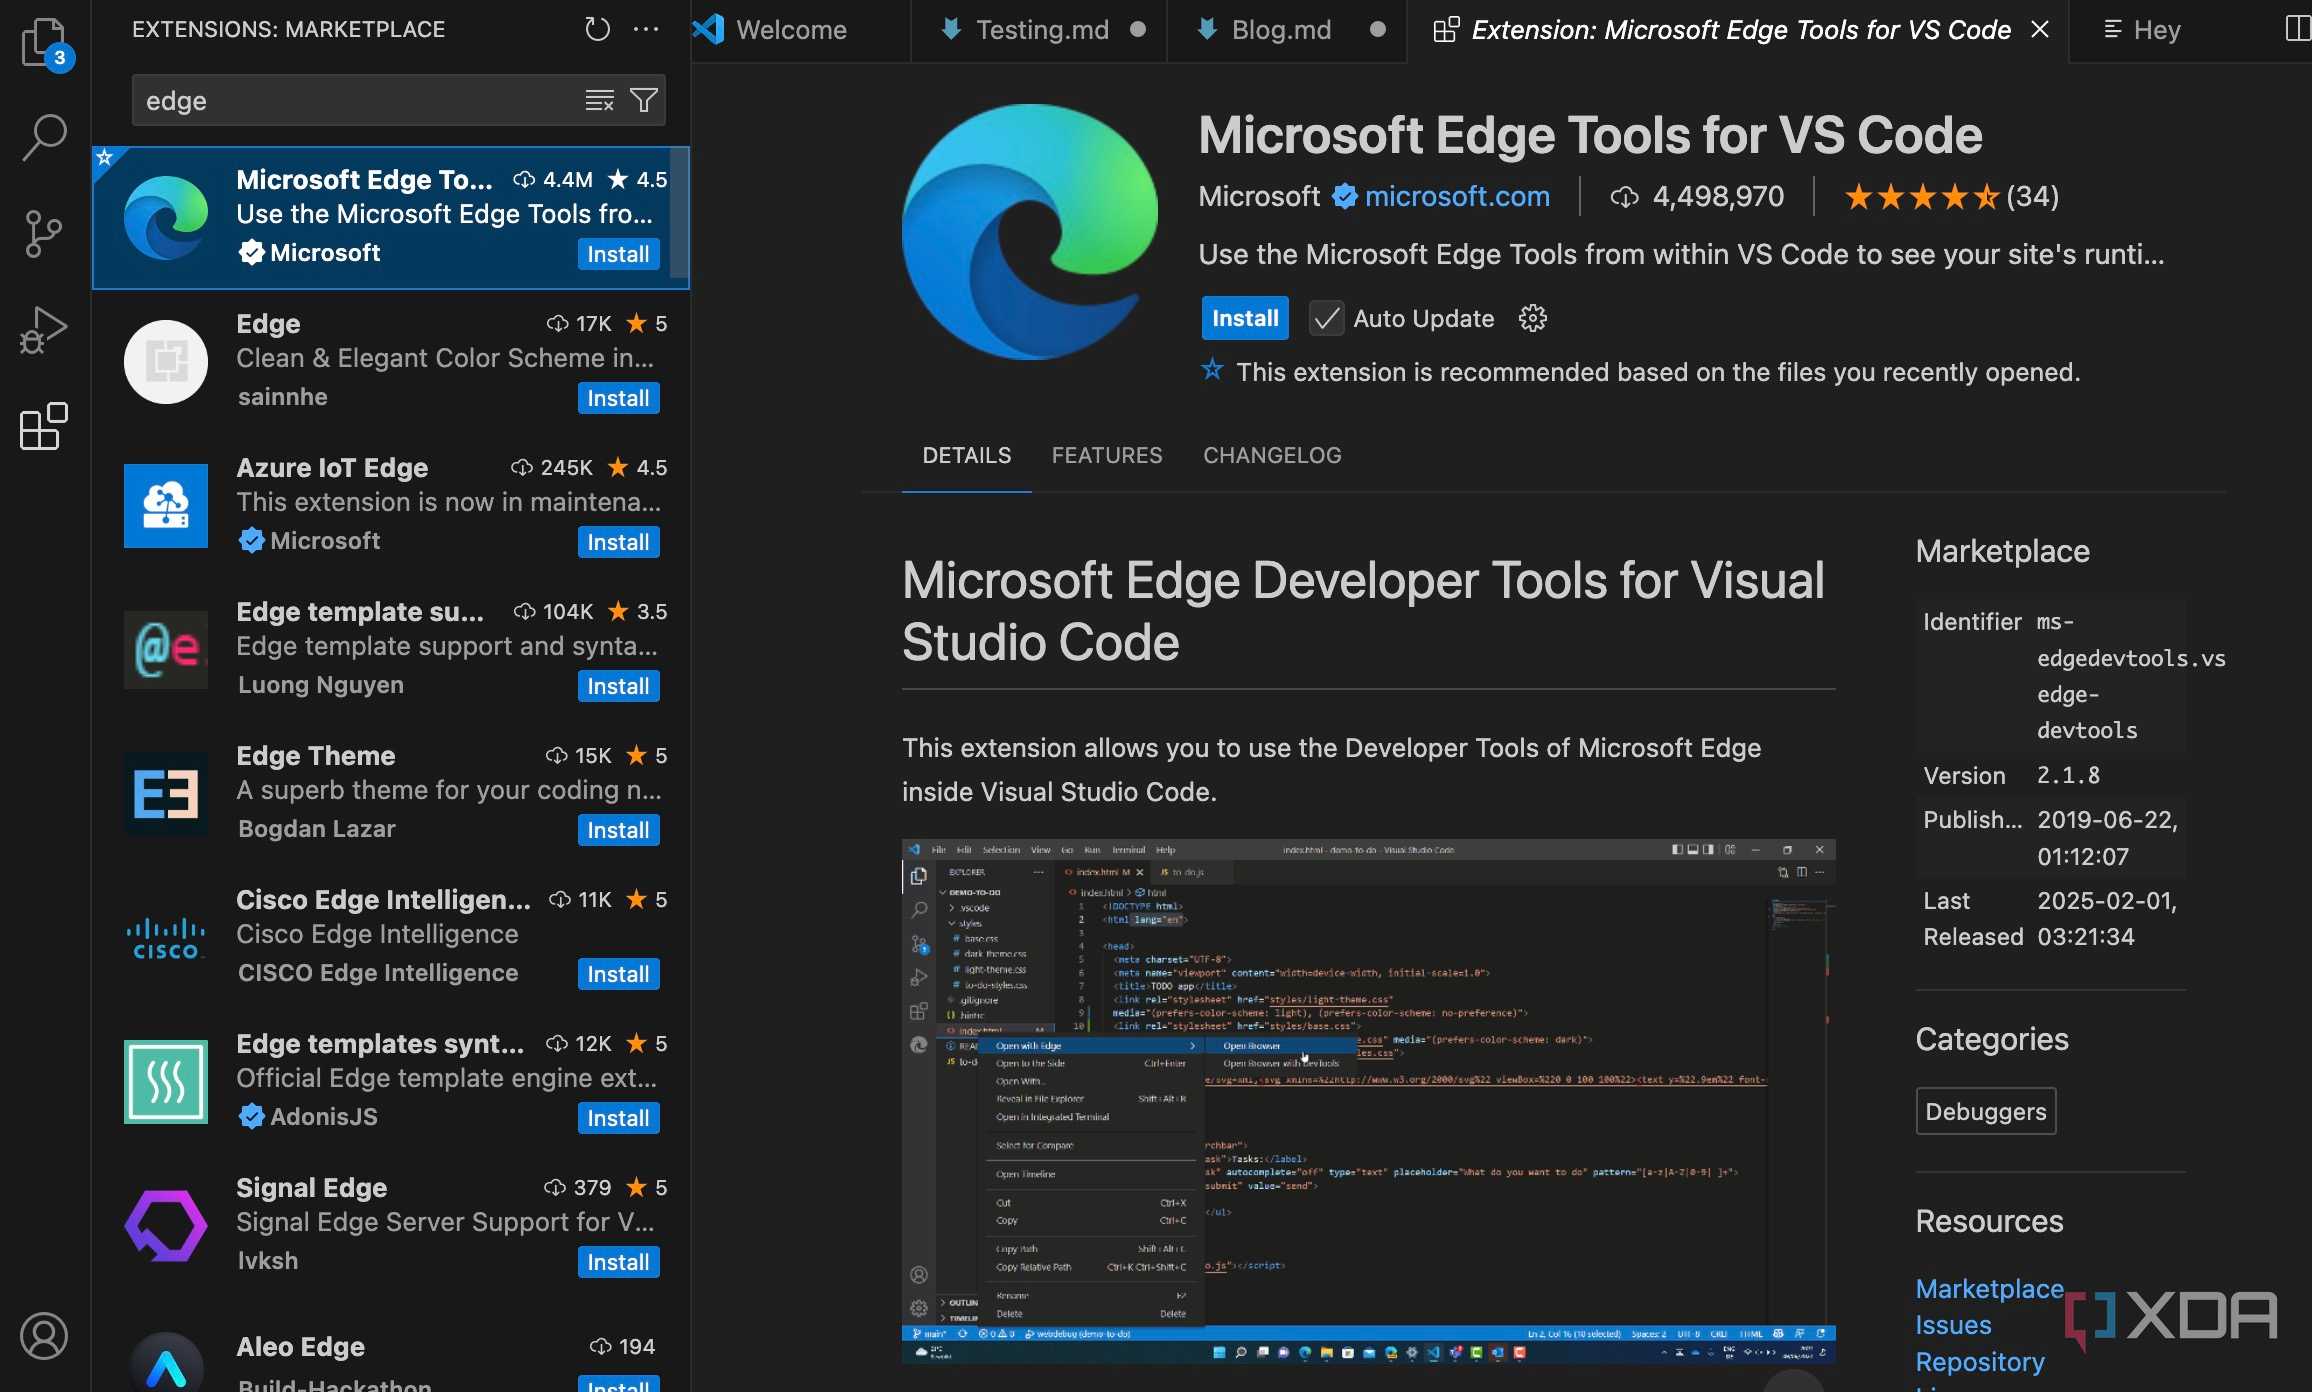Screen dimensions: 2312x1392
Task: Open the Blog.md editor tab
Action: [1288, 30]
